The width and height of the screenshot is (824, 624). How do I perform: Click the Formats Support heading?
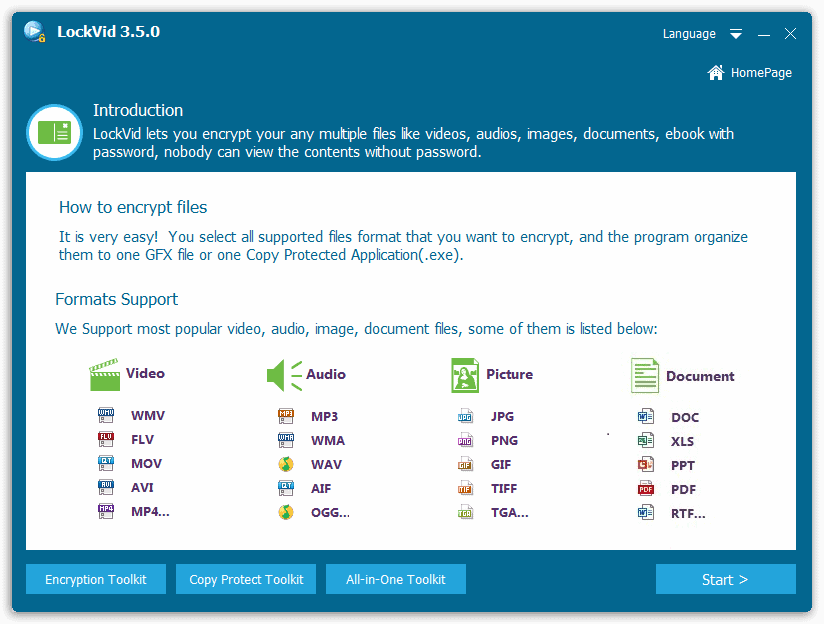pos(117,300)
